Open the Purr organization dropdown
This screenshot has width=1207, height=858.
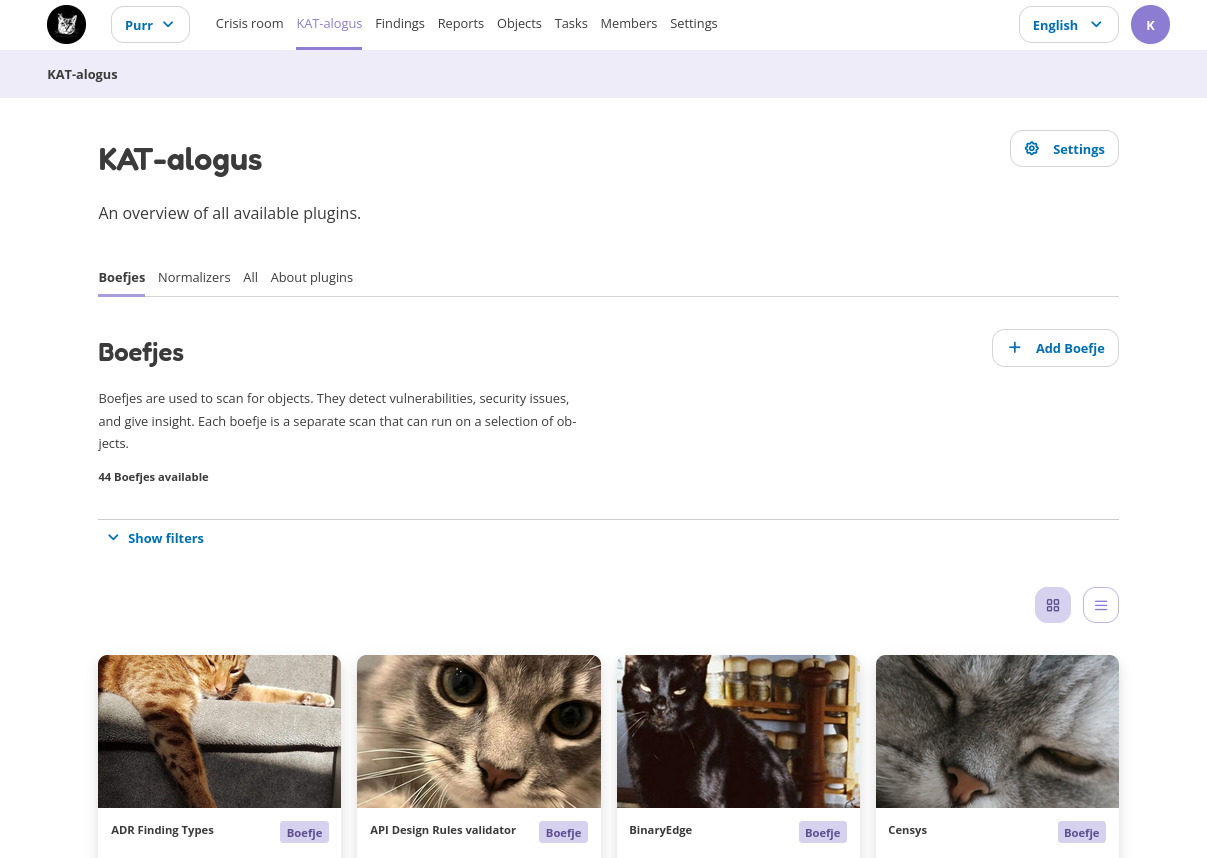[x=150, y=25]
